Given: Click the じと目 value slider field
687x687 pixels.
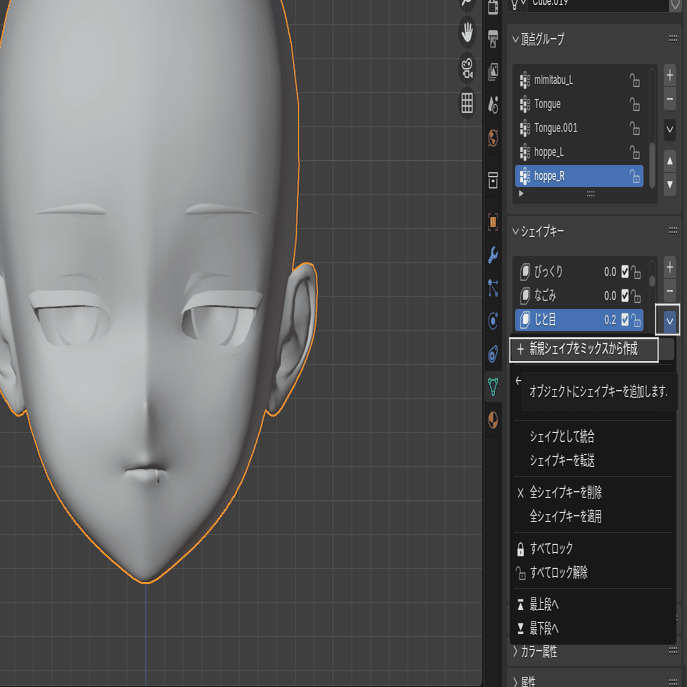Looking at the screenshot, I should (608, 320).
